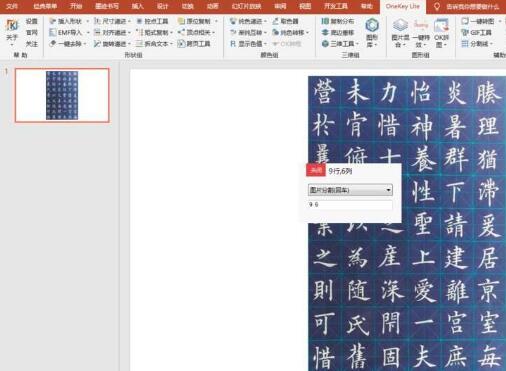Expand dropdown arrow next to 插入形状
The width and height of the screenshot is (506, 371).
click(x=88, y=21)
